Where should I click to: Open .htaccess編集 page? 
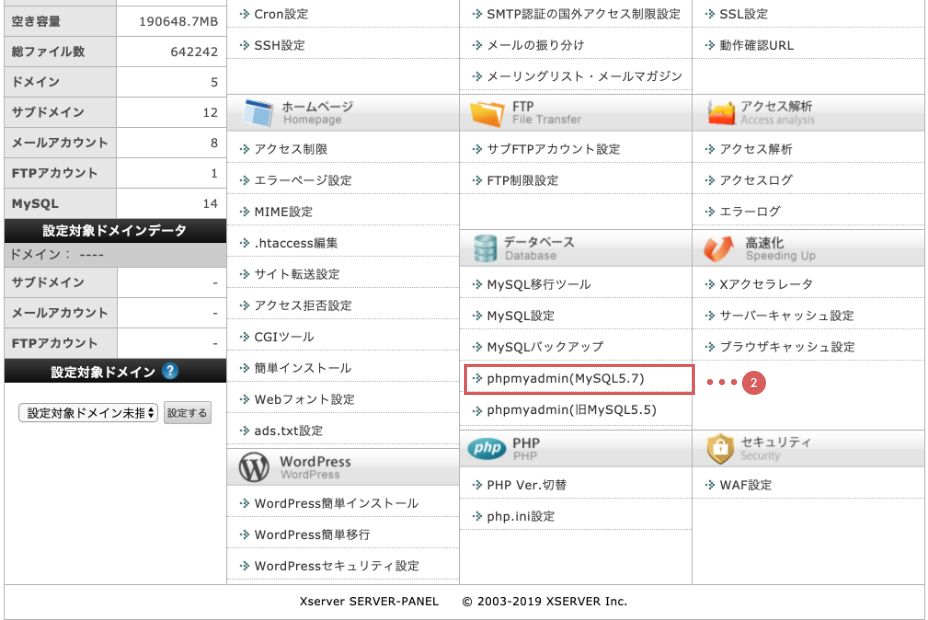[296, 243]
